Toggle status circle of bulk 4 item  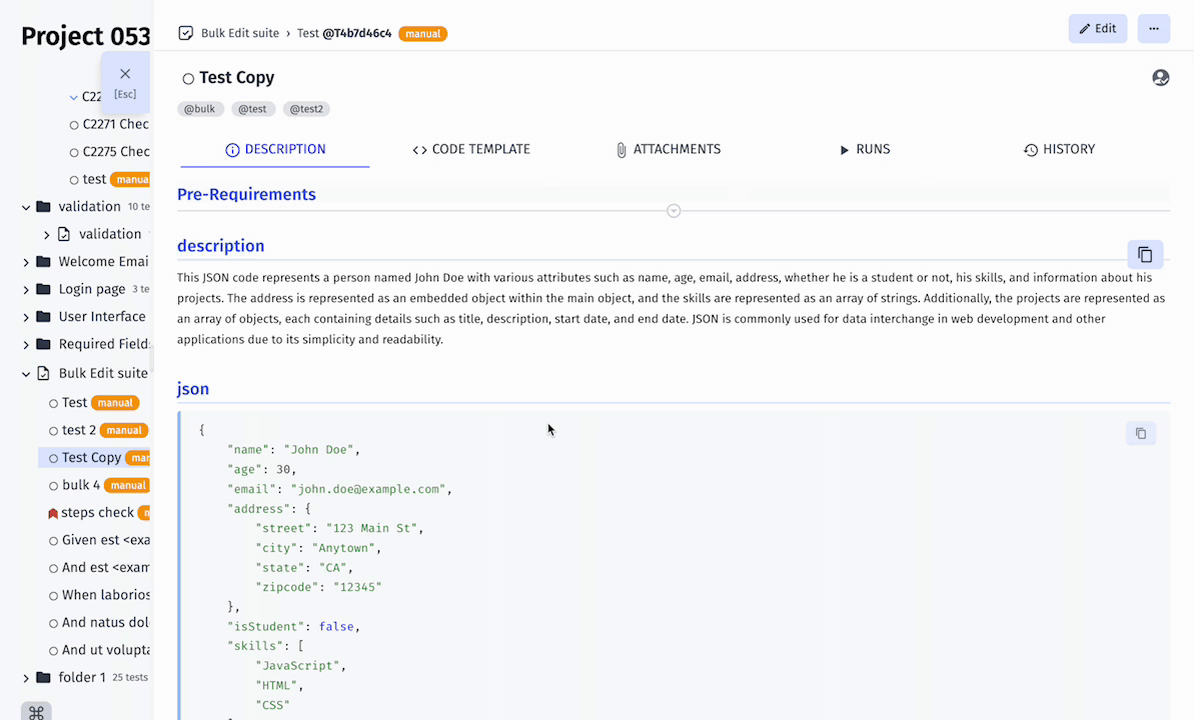(x=53, y=486)
